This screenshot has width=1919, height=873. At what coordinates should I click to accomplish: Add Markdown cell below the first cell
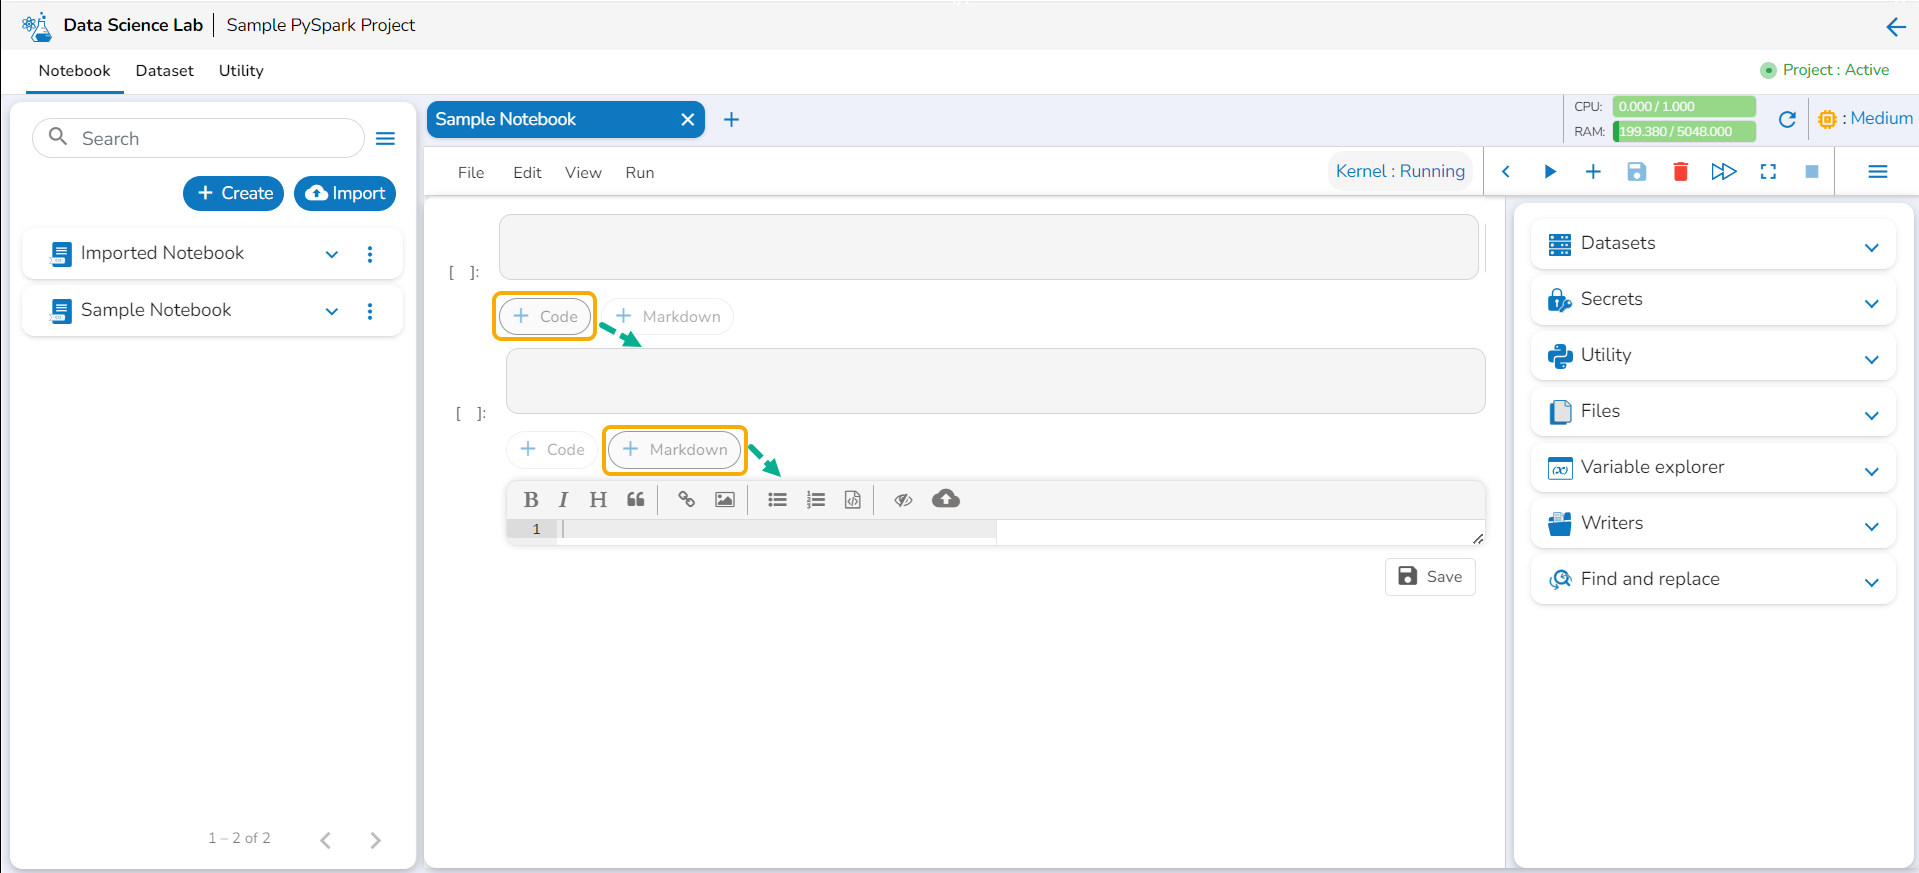point(668,317)
